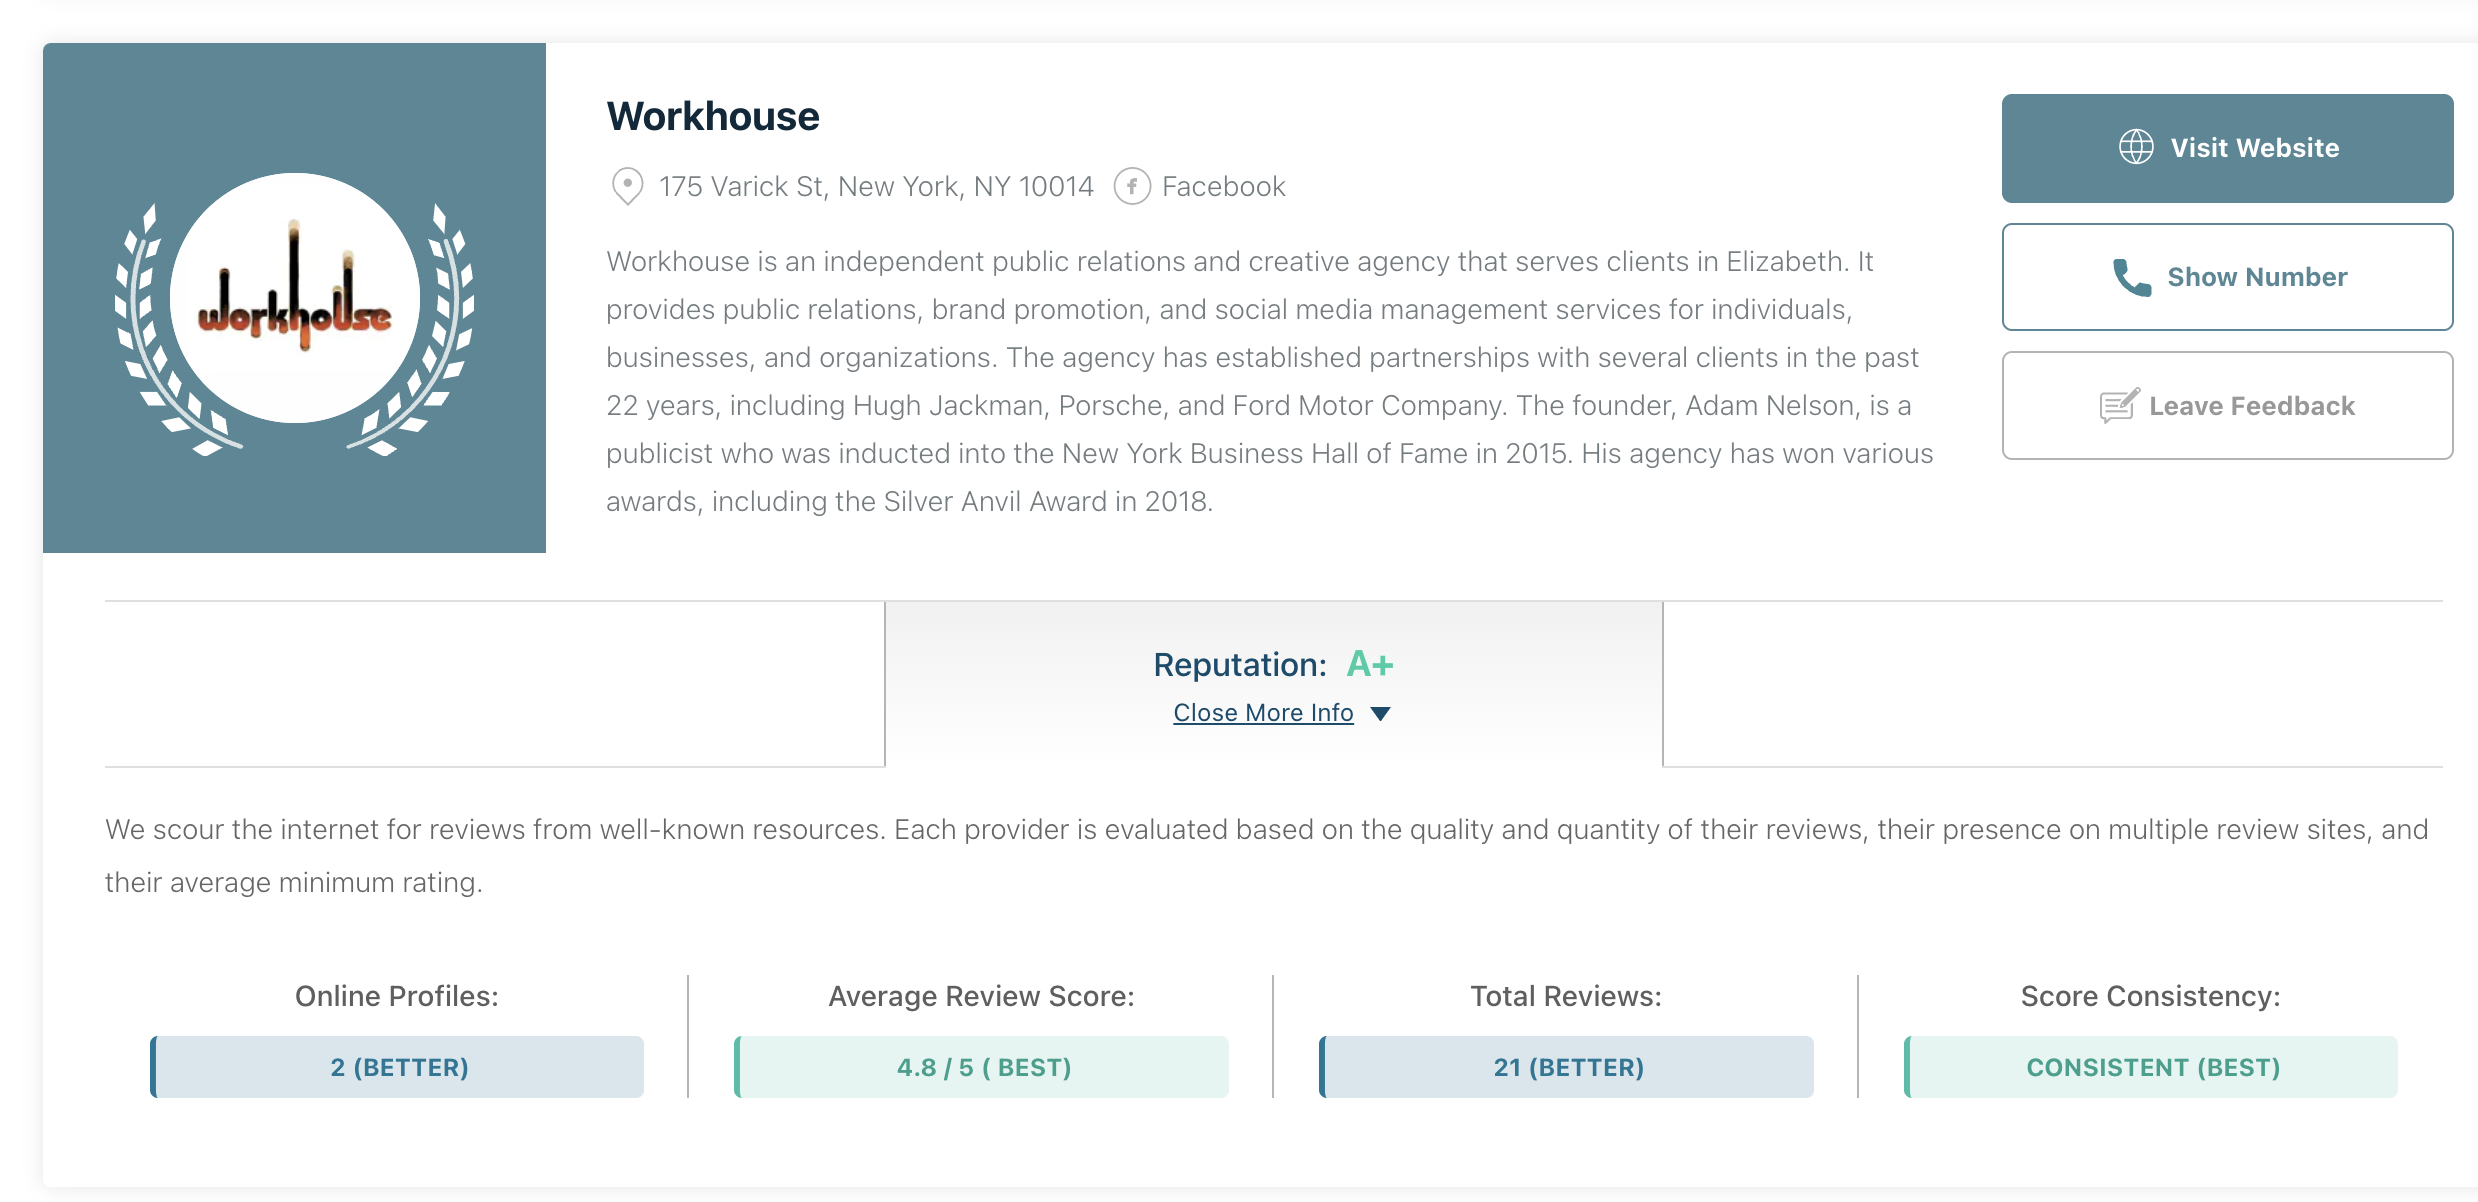This screenshot has height=1202, width=2478.
Task: Select the Reputation A+ tab
Action: (1273, 684)
